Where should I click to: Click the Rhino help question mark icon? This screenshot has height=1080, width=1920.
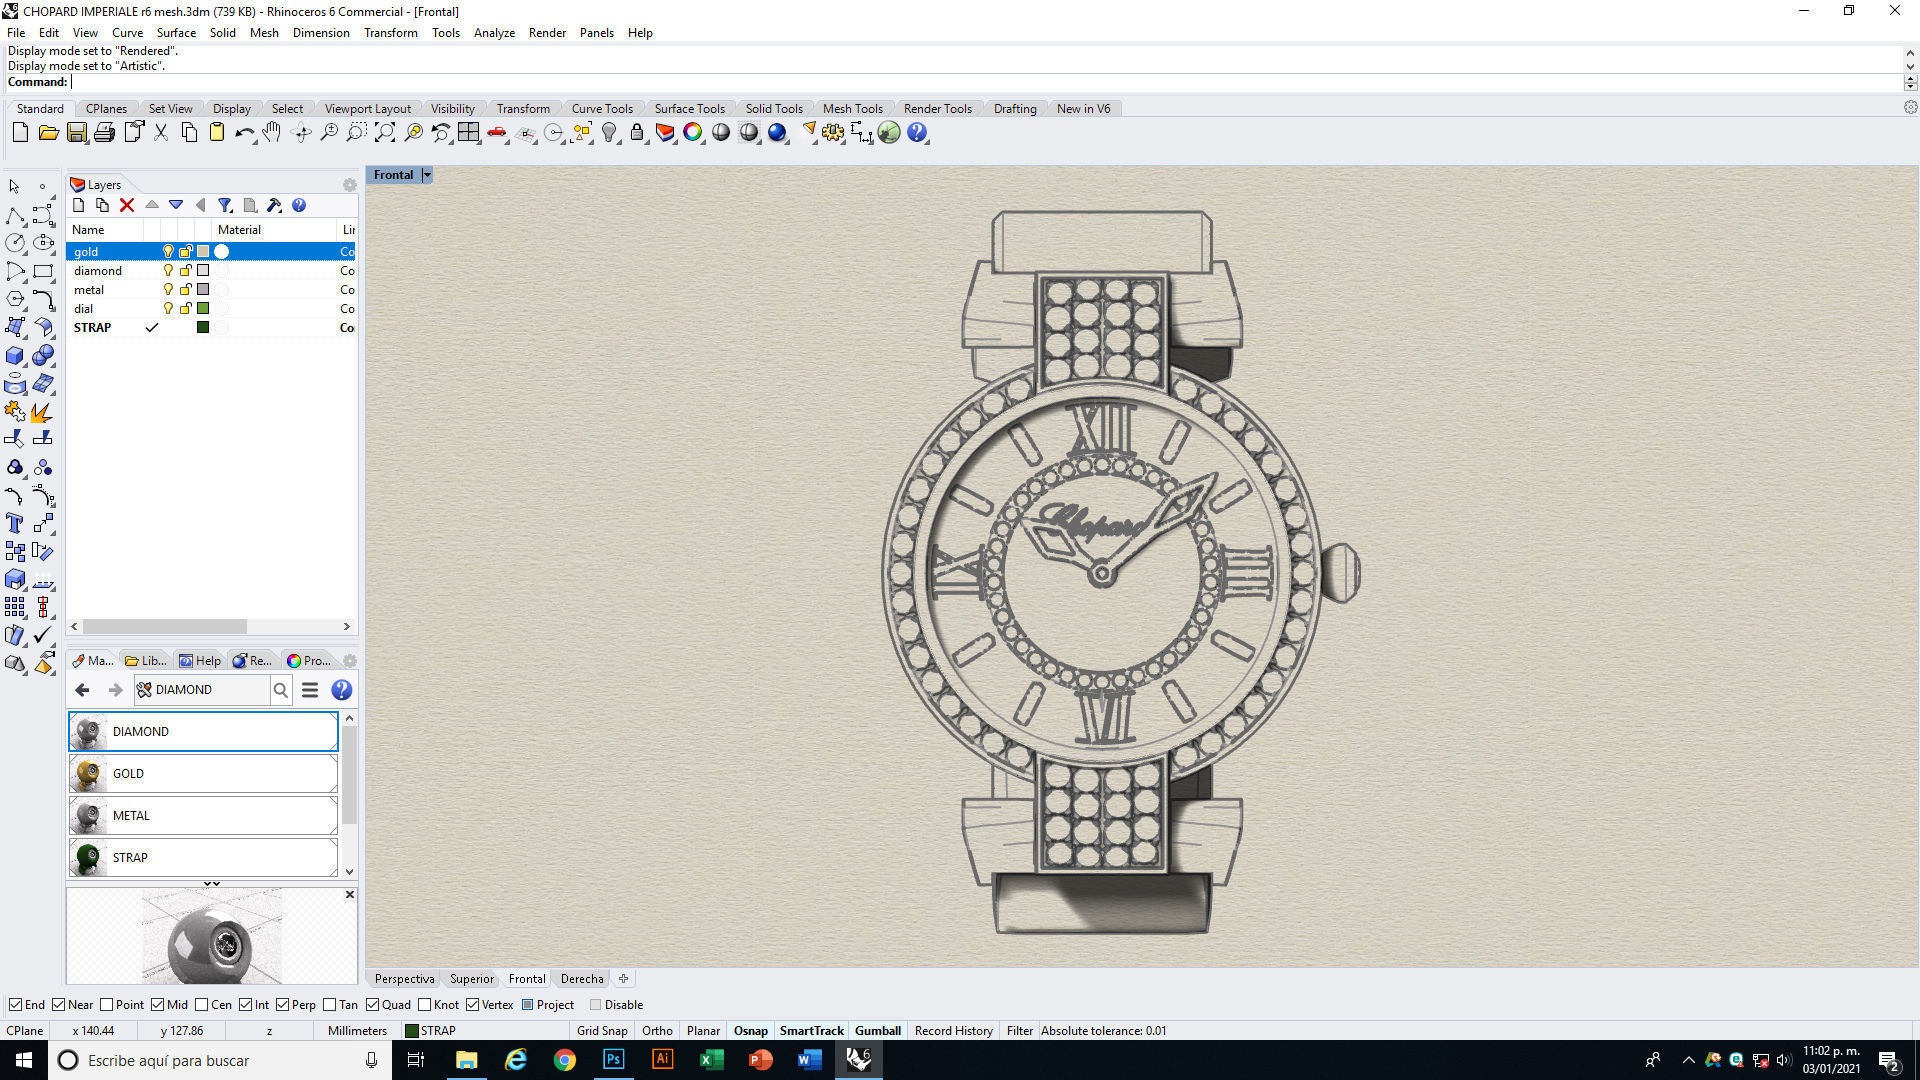coord(917,132)
